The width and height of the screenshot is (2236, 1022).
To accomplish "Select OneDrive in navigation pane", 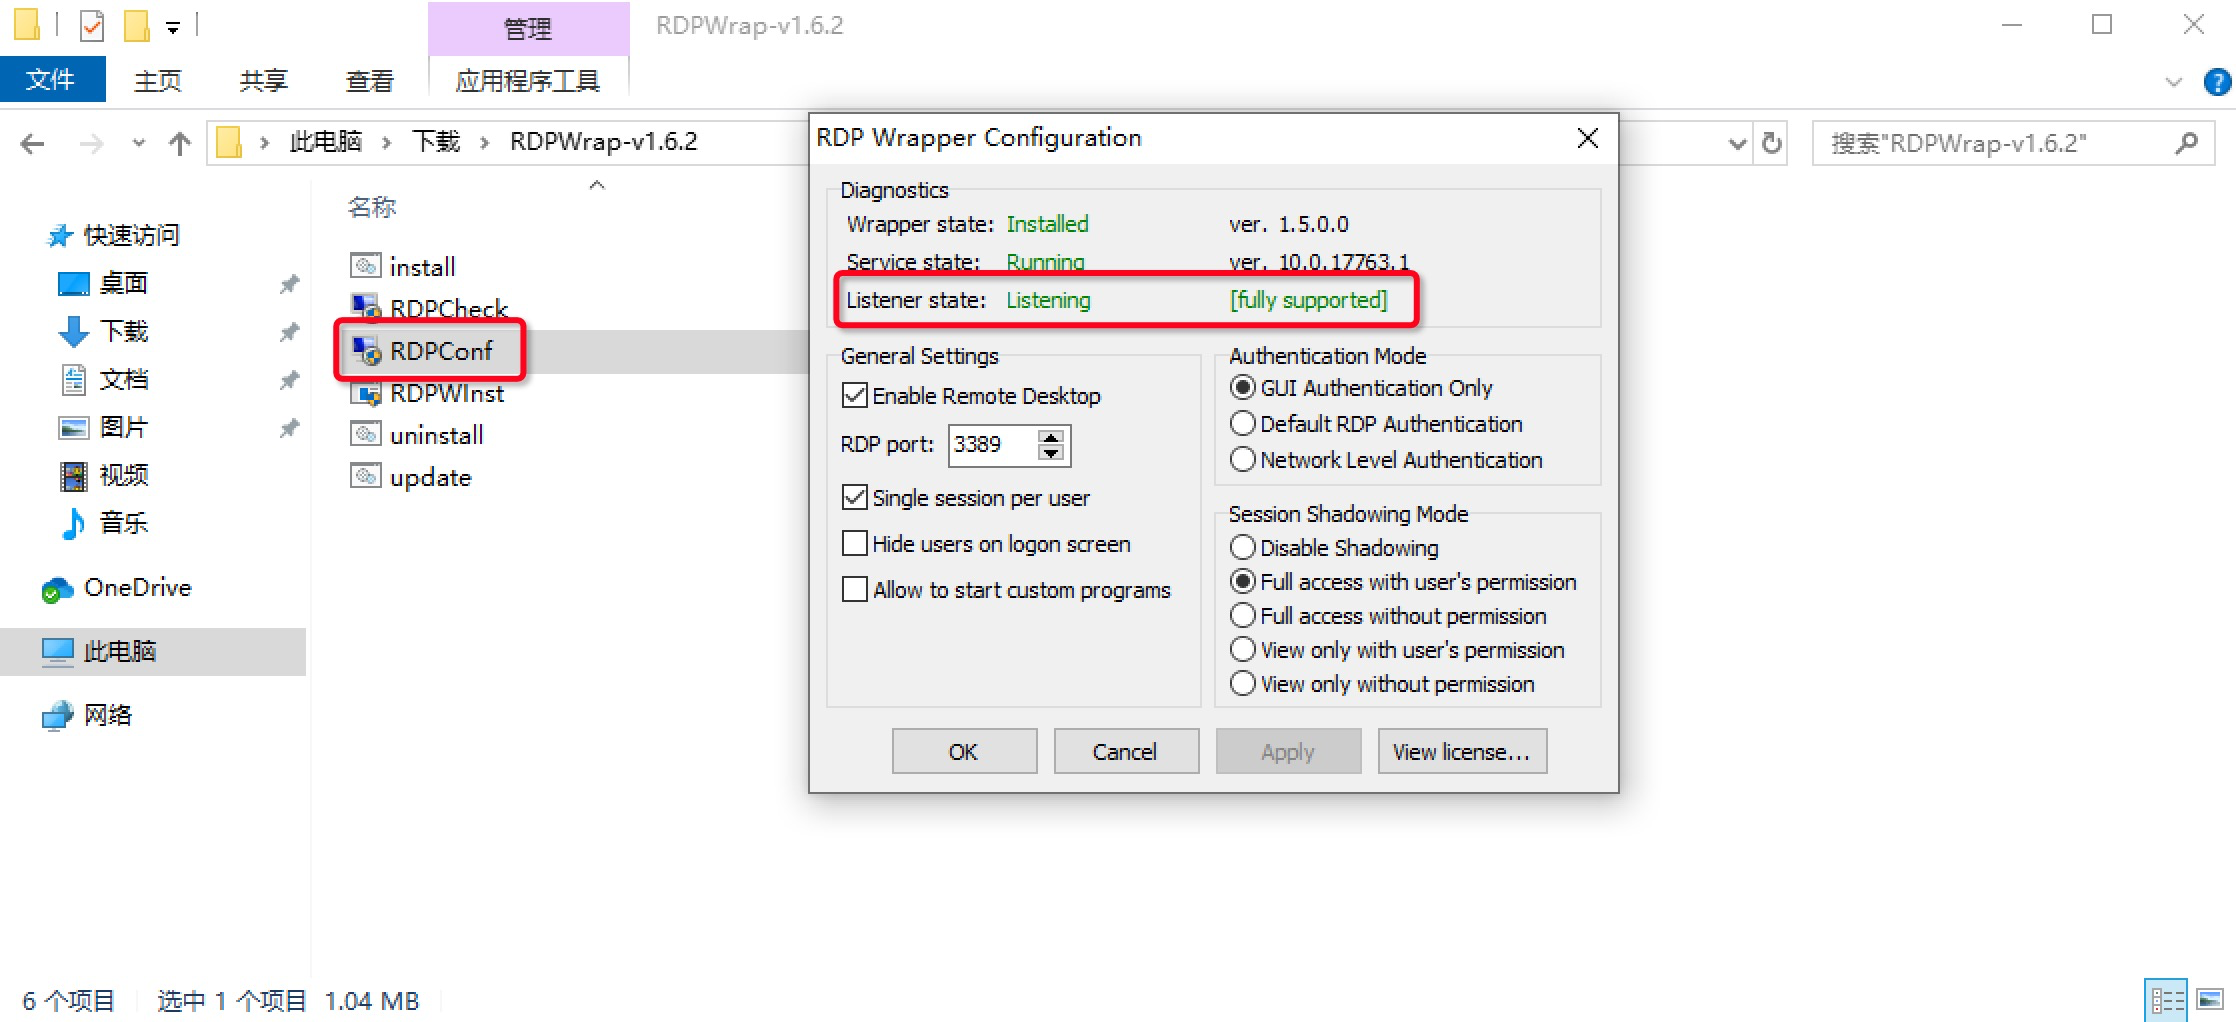I will pyautogui.click(x=116, y=588).
